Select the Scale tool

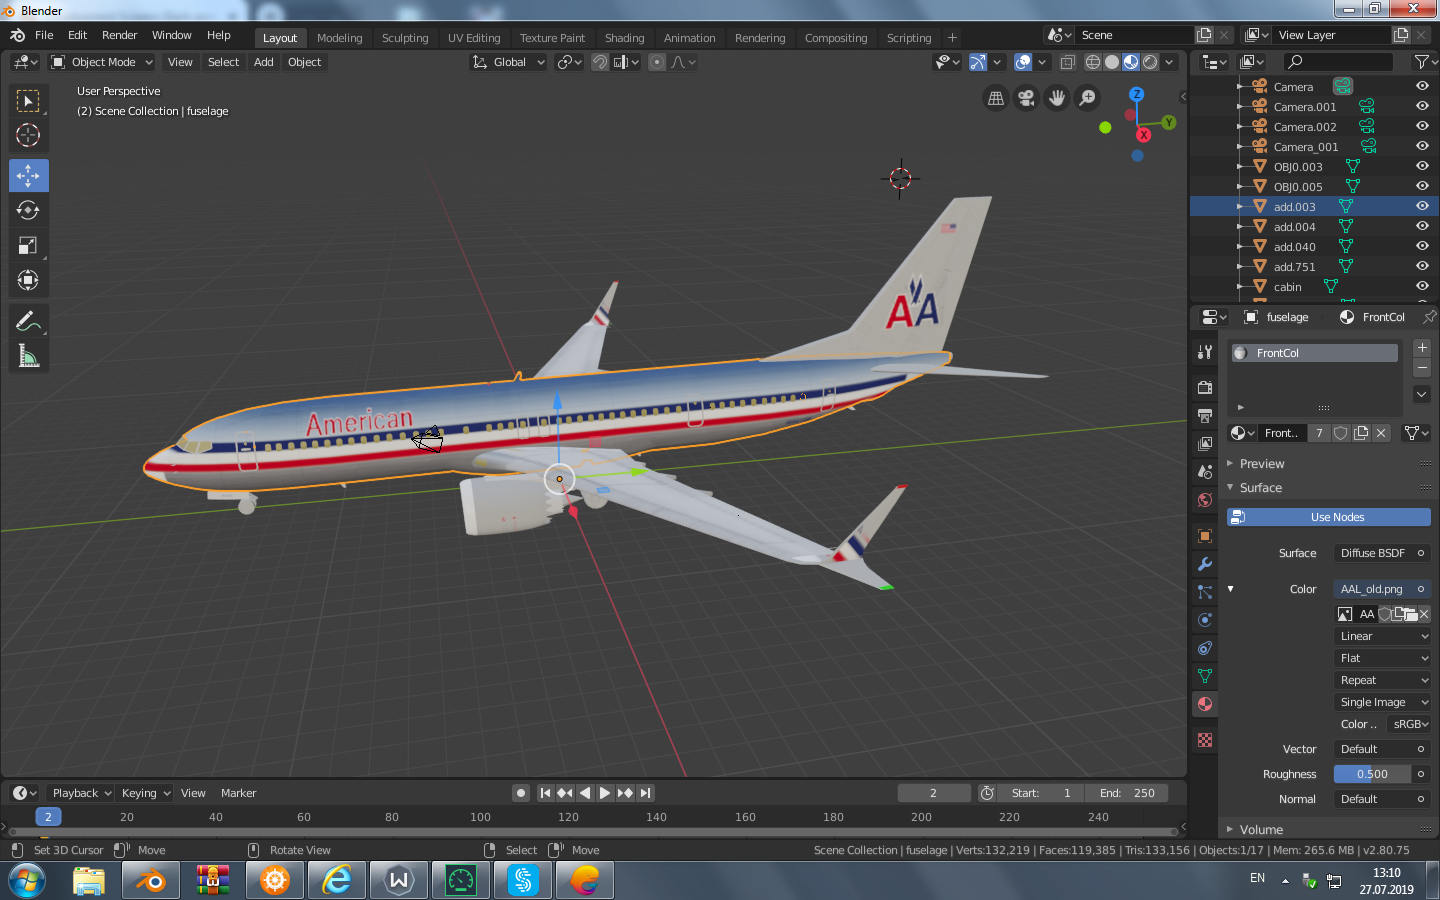(28, 245)
